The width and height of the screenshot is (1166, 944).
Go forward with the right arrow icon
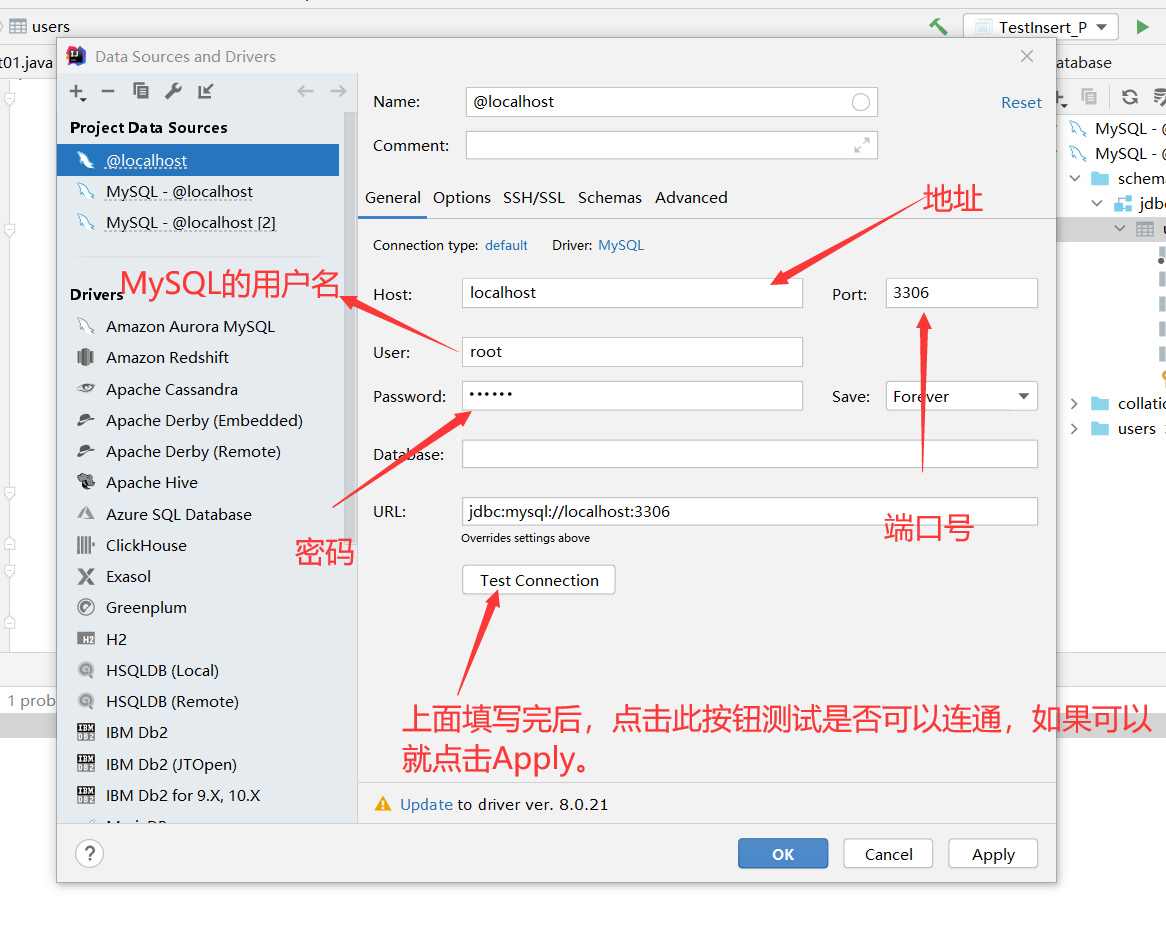click(x=338, y=91)
